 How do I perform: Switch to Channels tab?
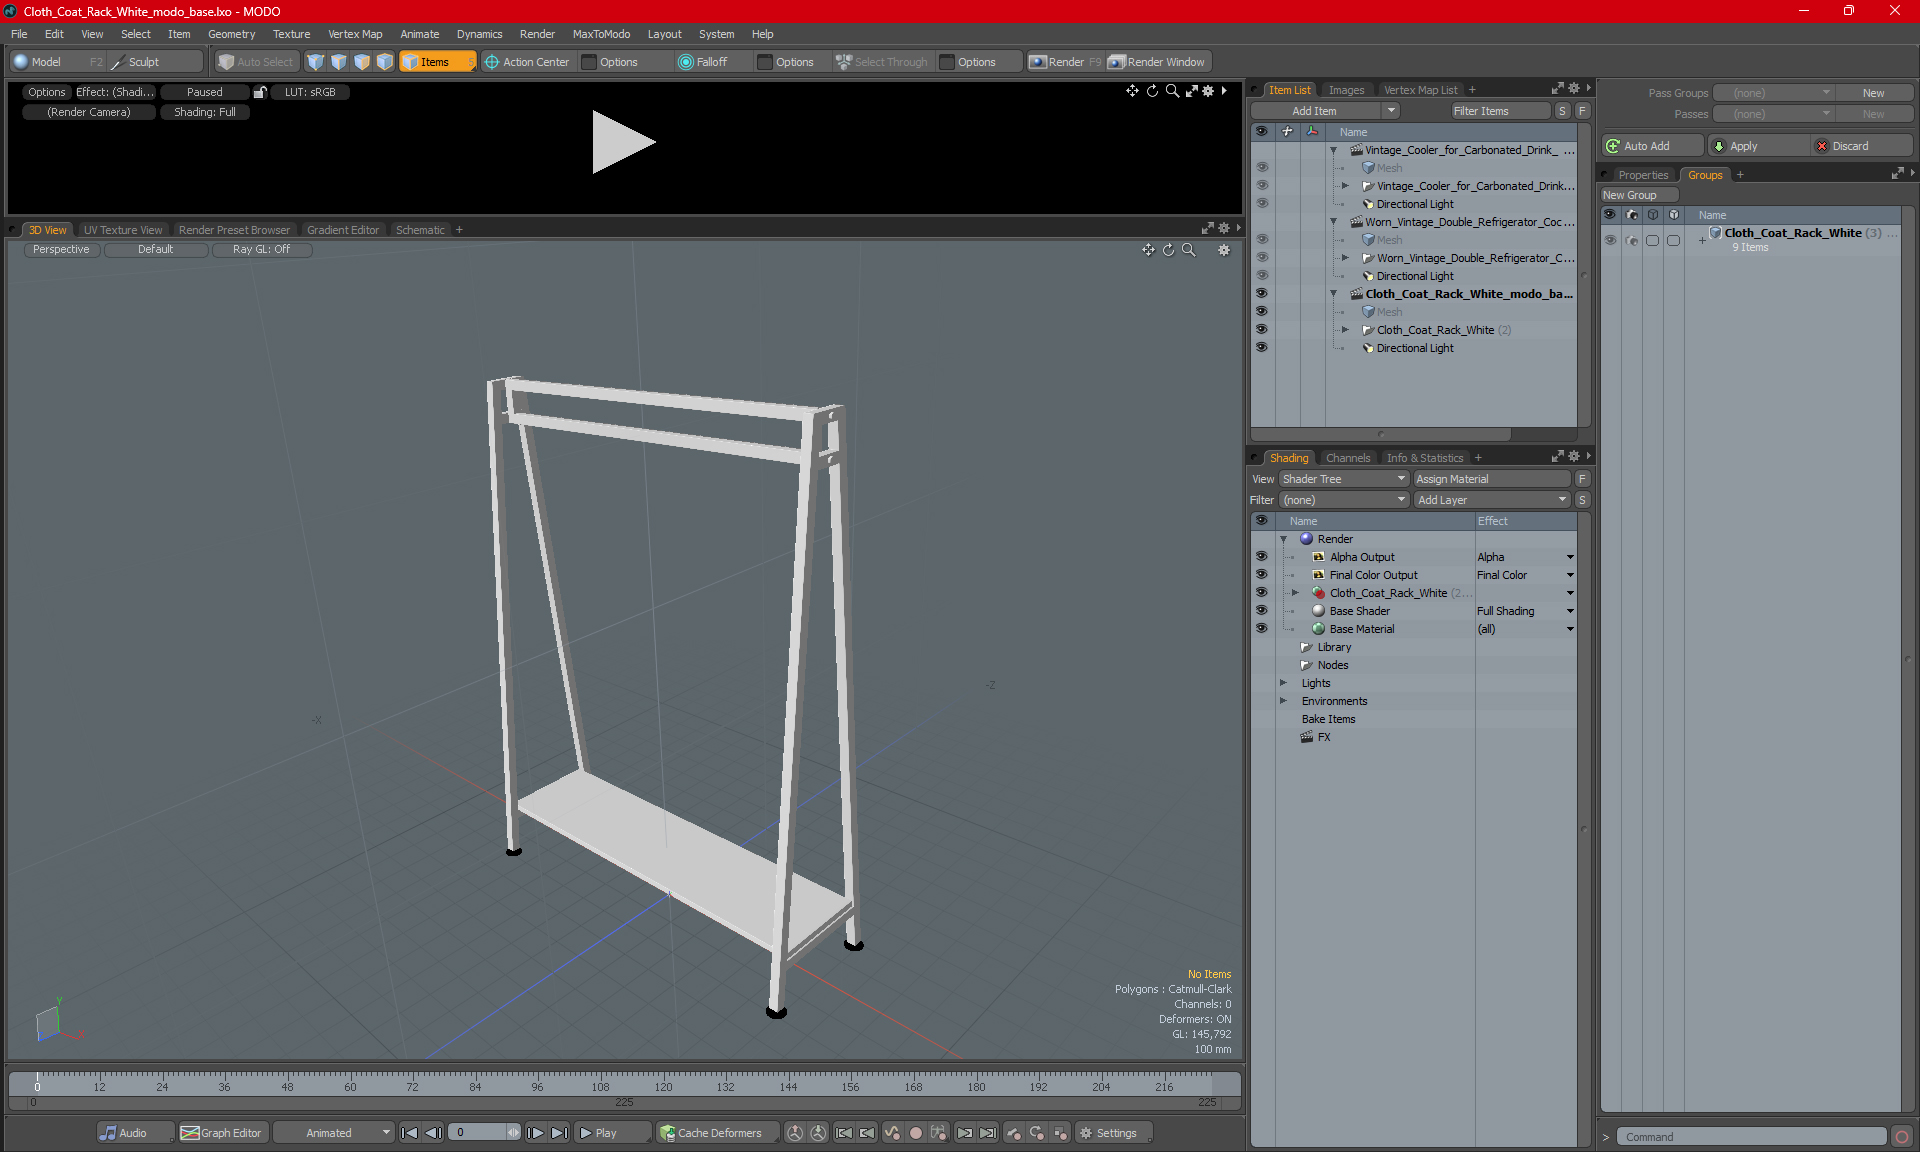coord(1348,458)
